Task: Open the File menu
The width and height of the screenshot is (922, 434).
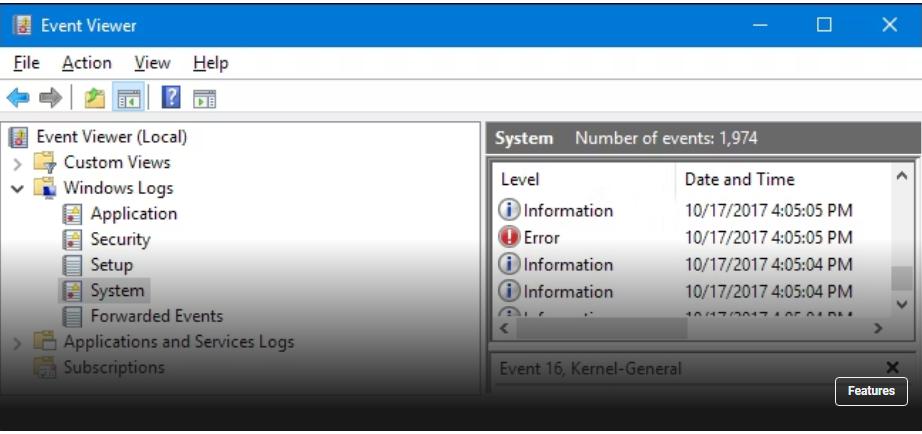Action: (26, 63)
